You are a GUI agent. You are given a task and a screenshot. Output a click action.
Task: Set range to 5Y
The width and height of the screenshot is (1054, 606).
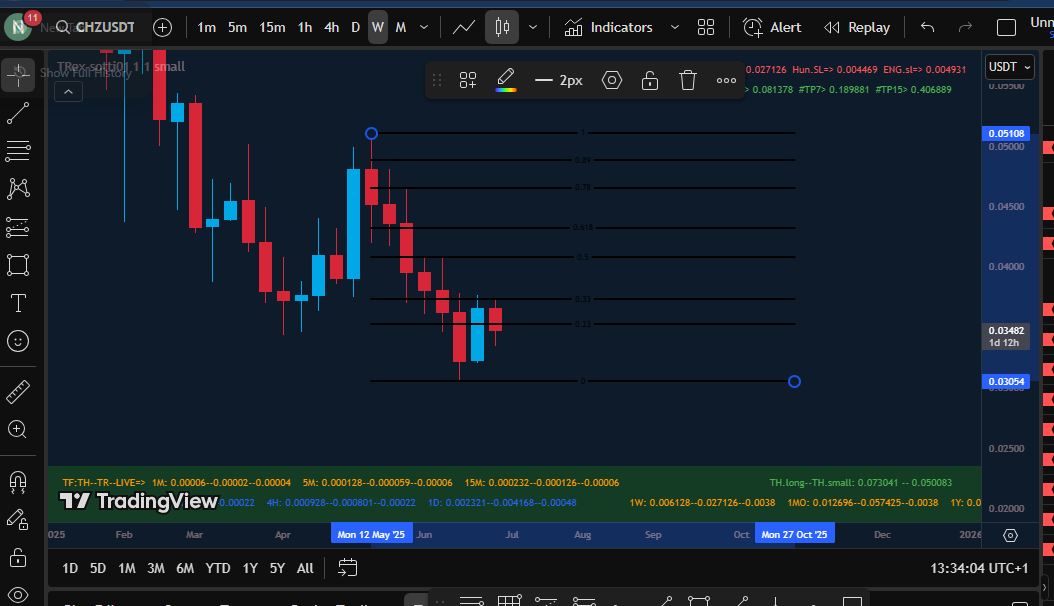pos(277,568)
